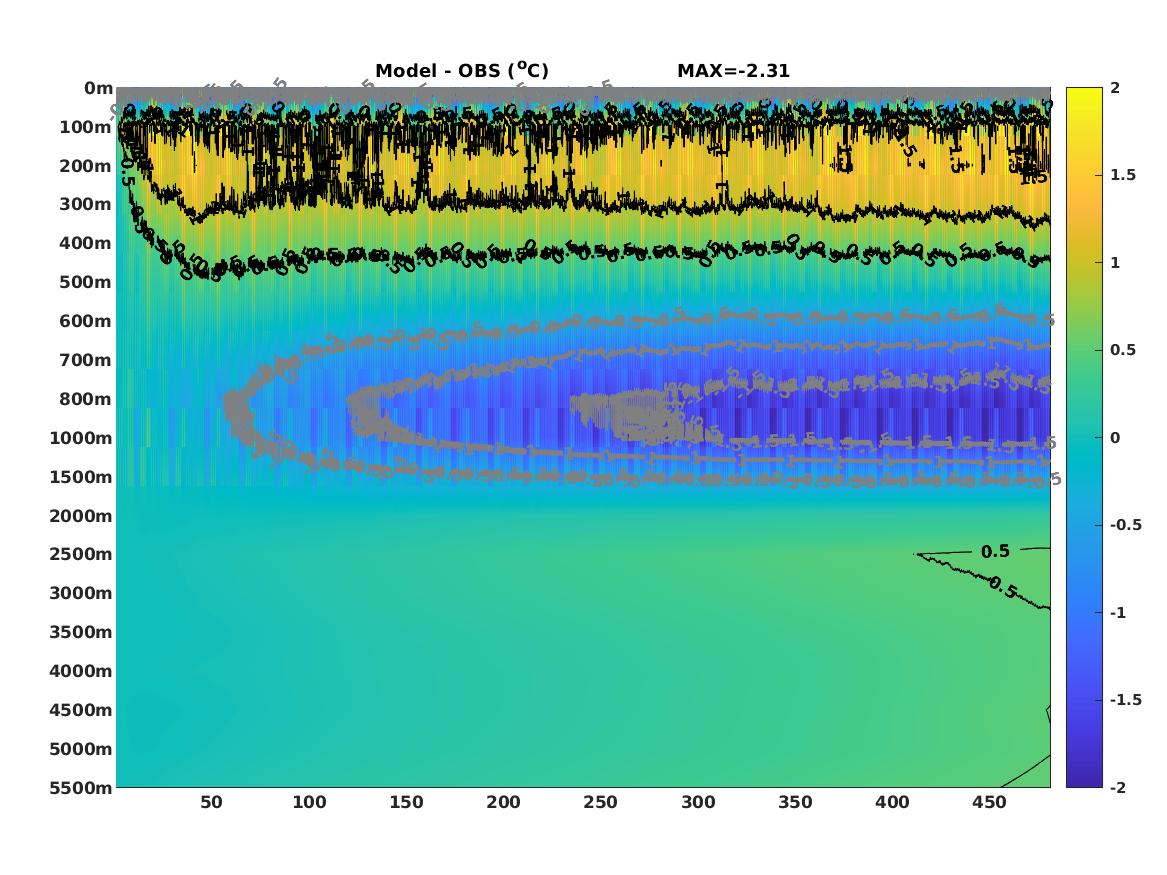Click the '2000m' depth axis label
Viewport: 1167px width, 875px height.
point(81,516)
